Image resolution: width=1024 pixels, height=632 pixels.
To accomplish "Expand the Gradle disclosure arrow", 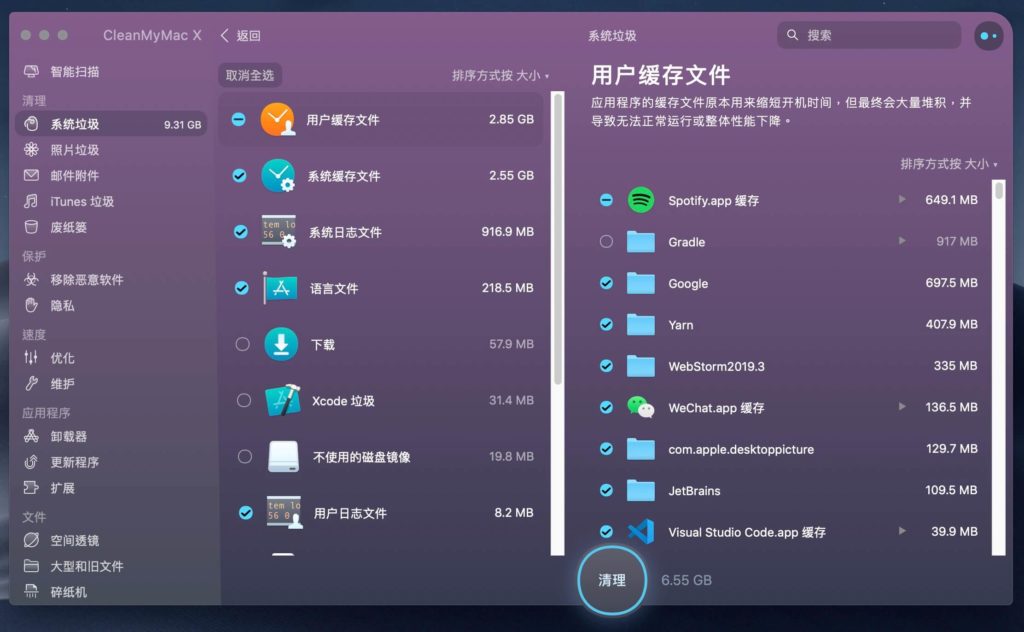I will point(902,241).
